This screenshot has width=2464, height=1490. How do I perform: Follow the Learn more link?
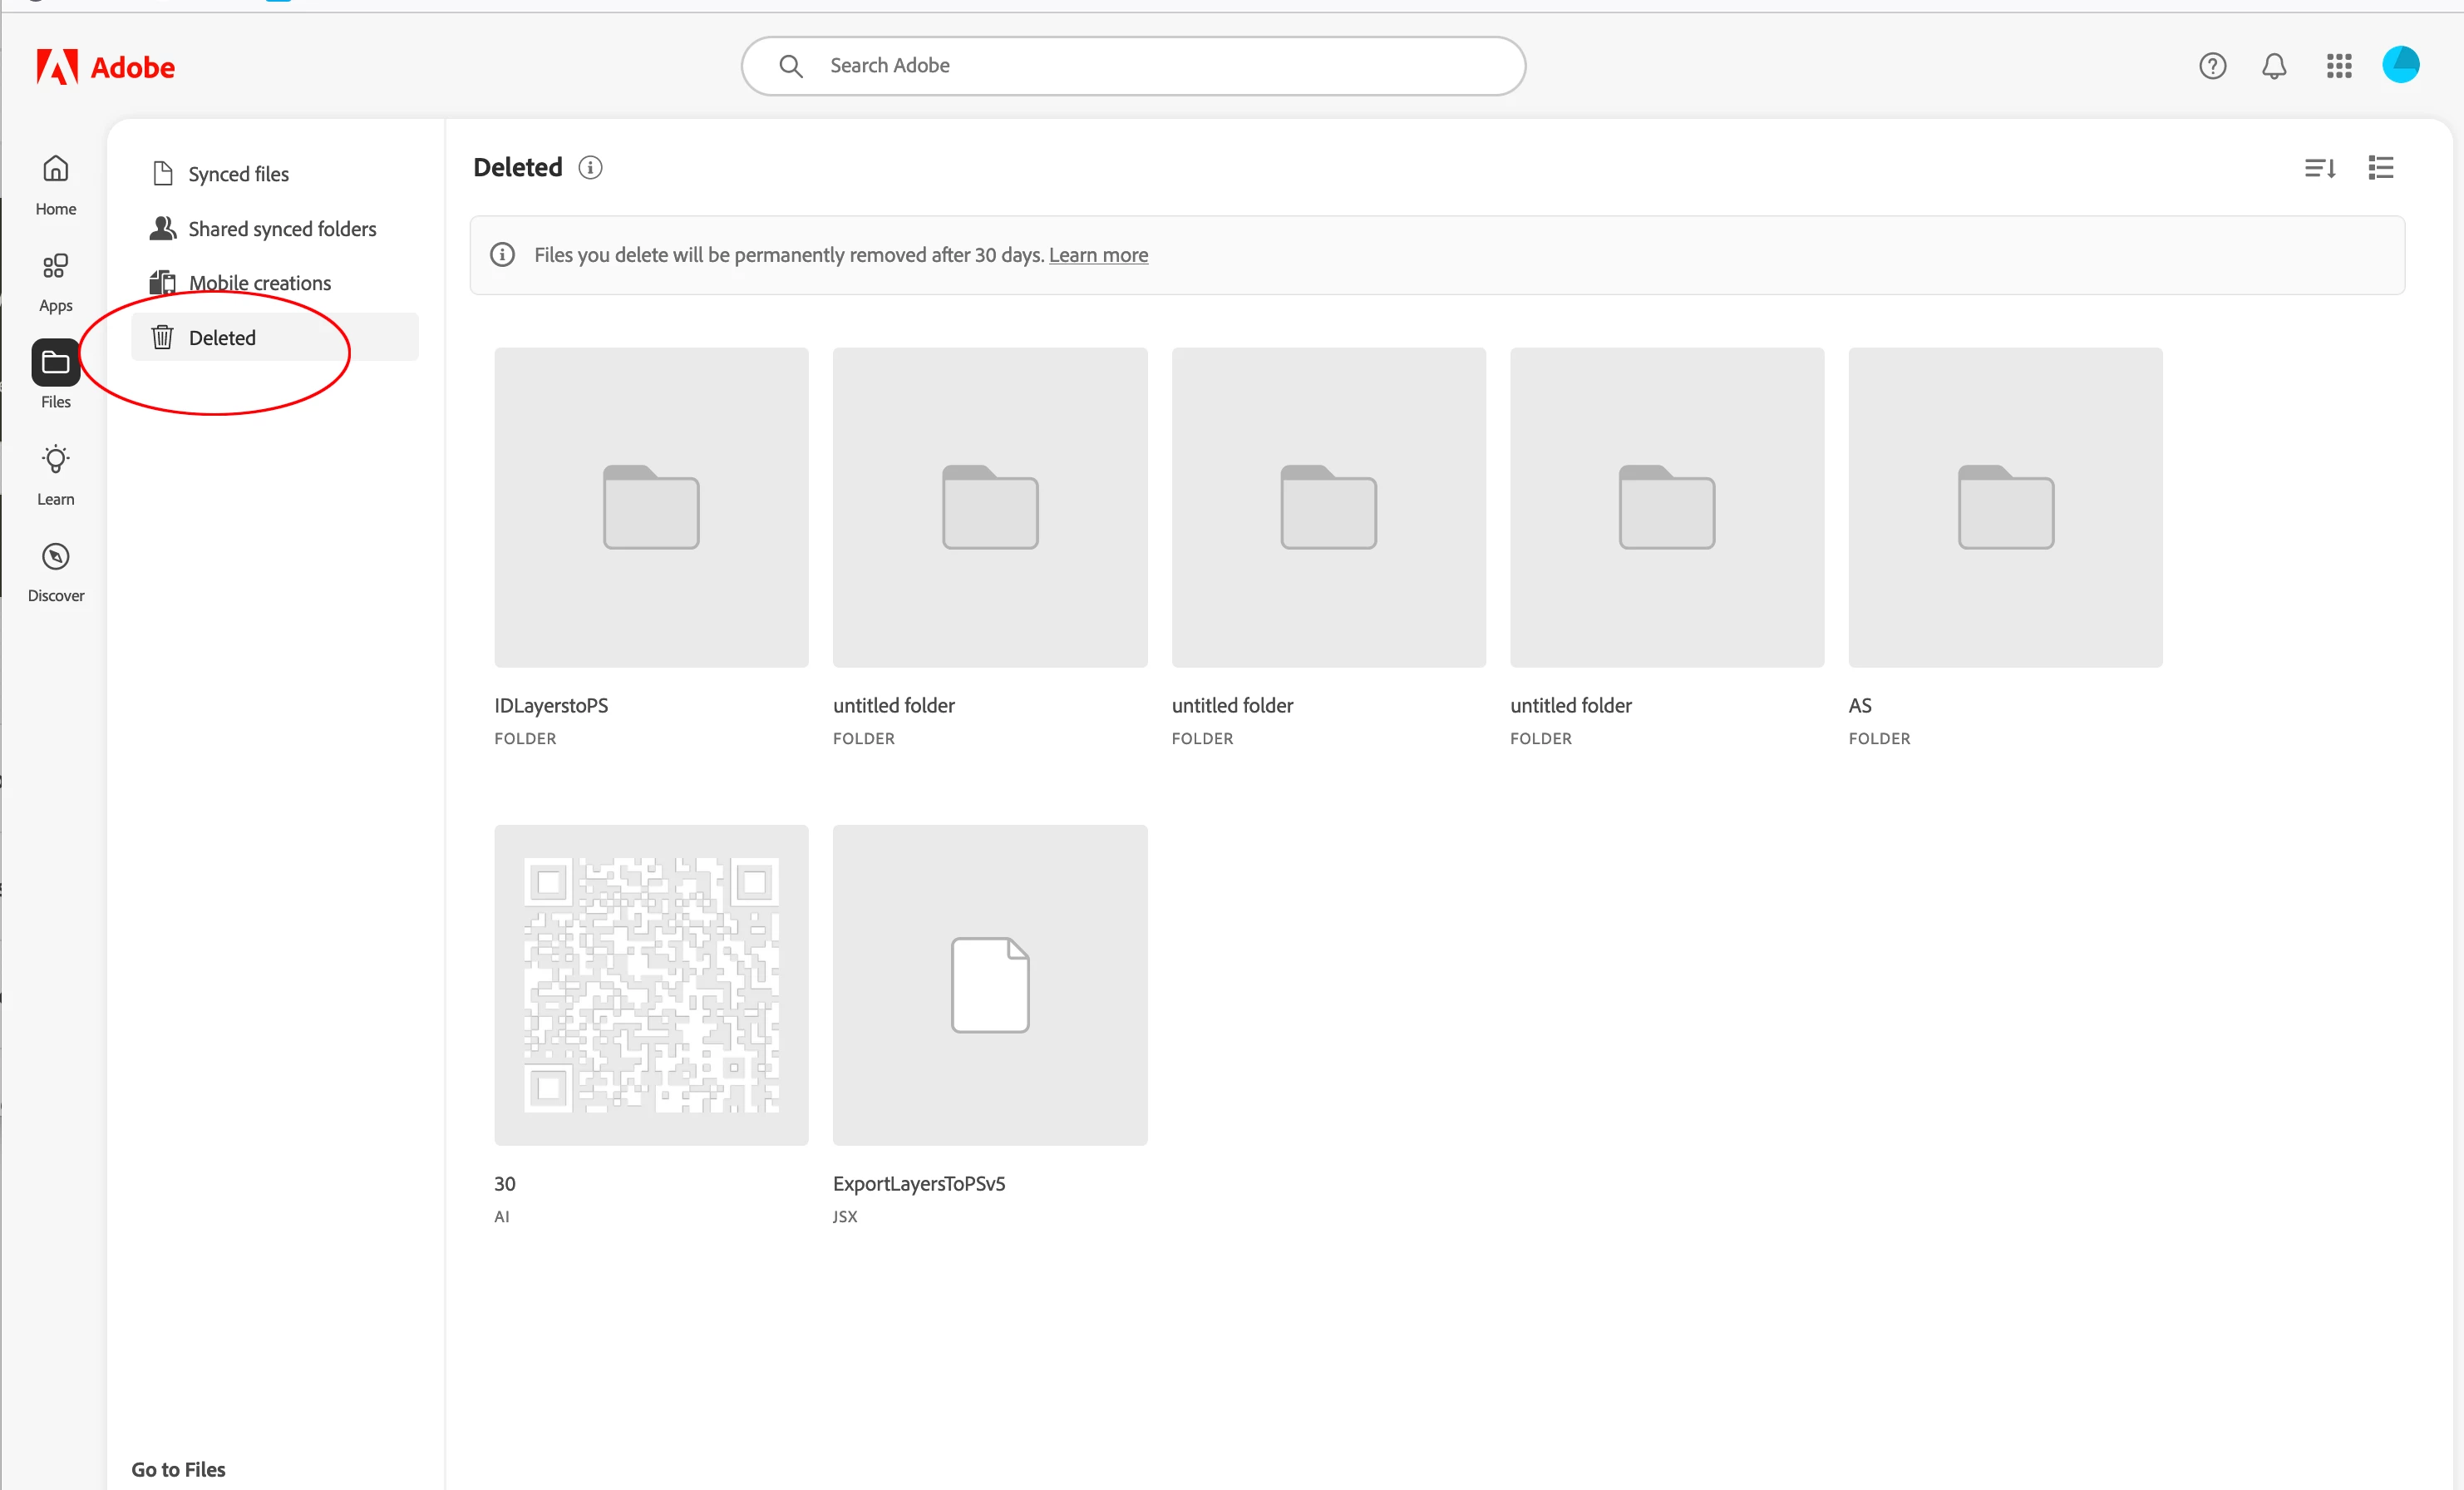click(x=1098, y=255)
